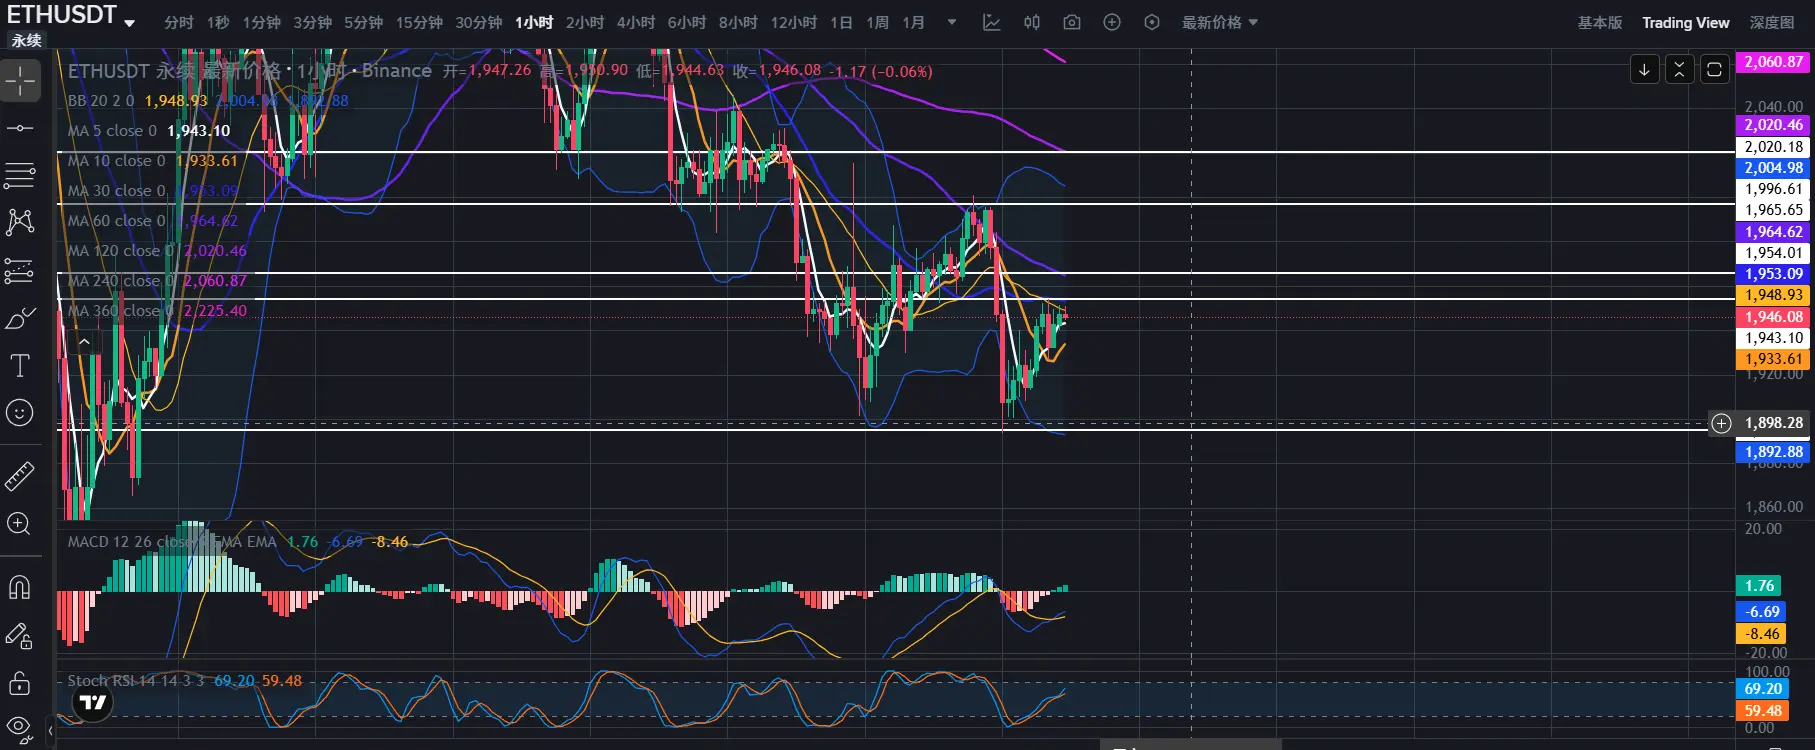The image size is (1815, 750).
Task: Switch to 1日 timeframe
Action: point(841,22)
